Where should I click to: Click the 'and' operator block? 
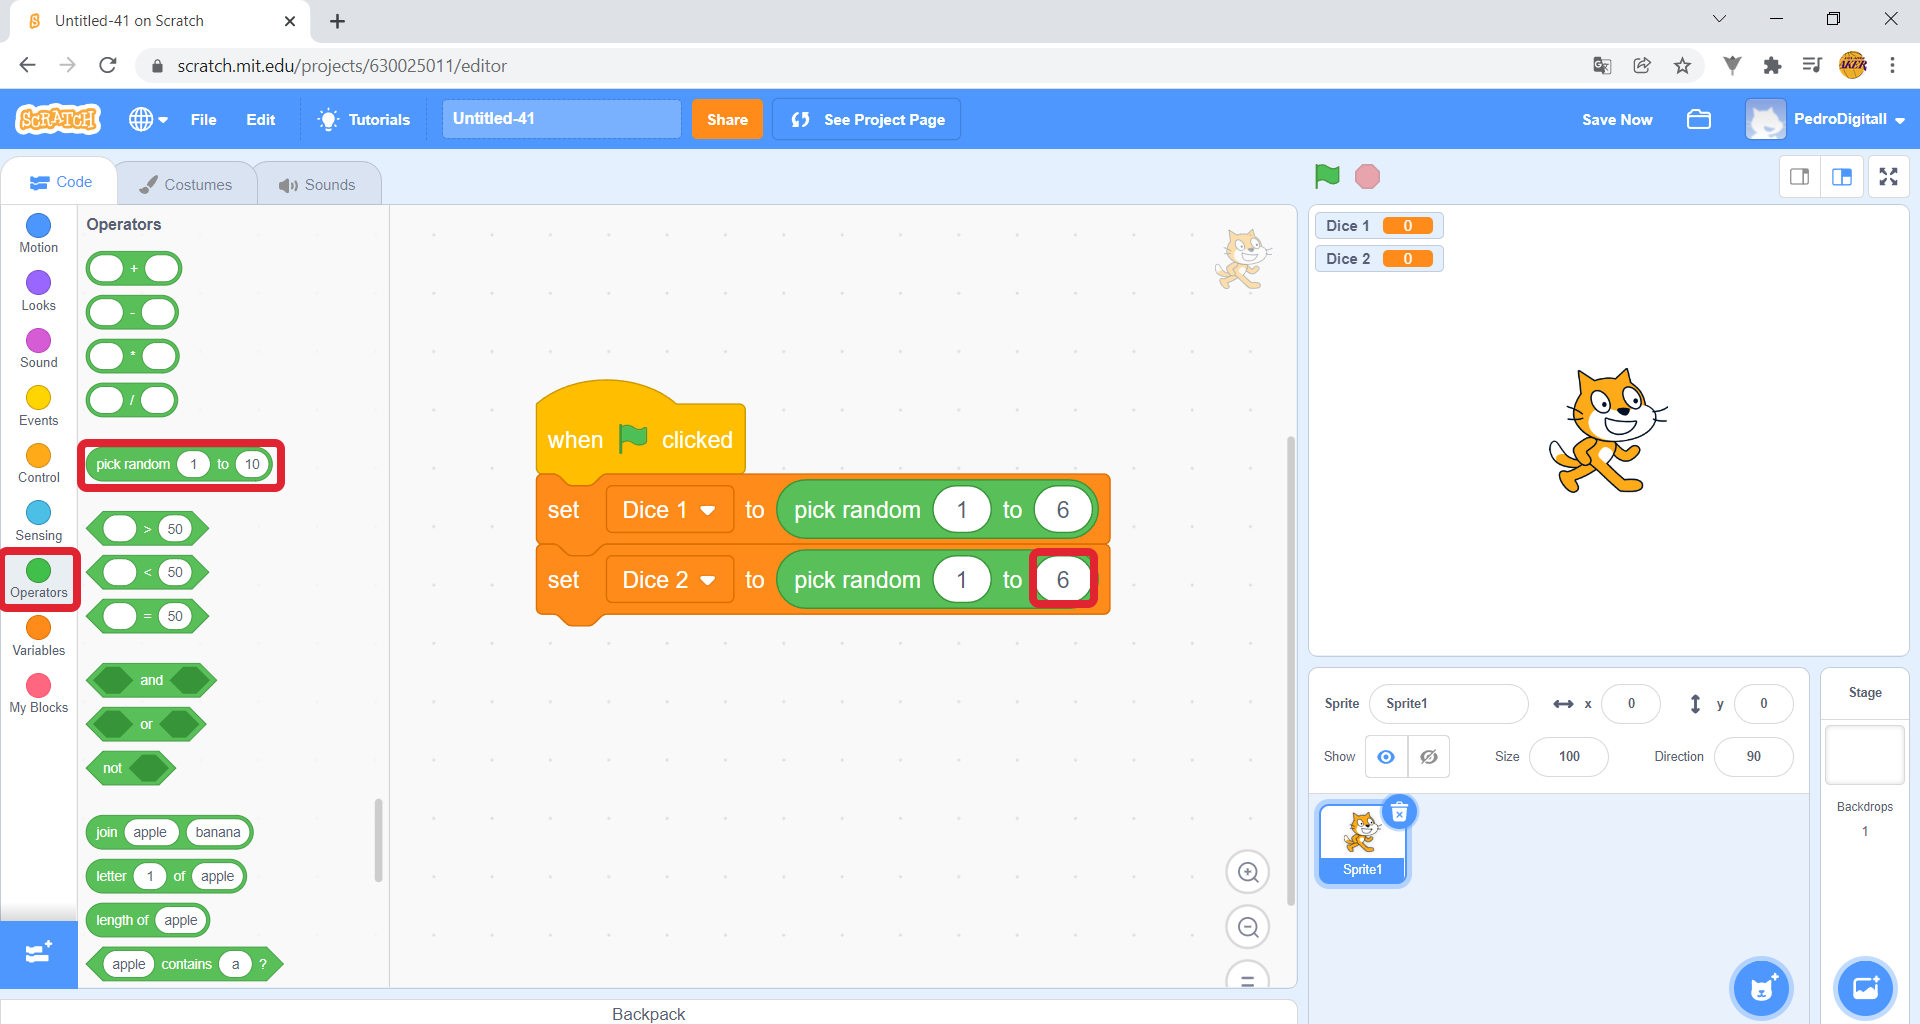click(x=151, y=680)
